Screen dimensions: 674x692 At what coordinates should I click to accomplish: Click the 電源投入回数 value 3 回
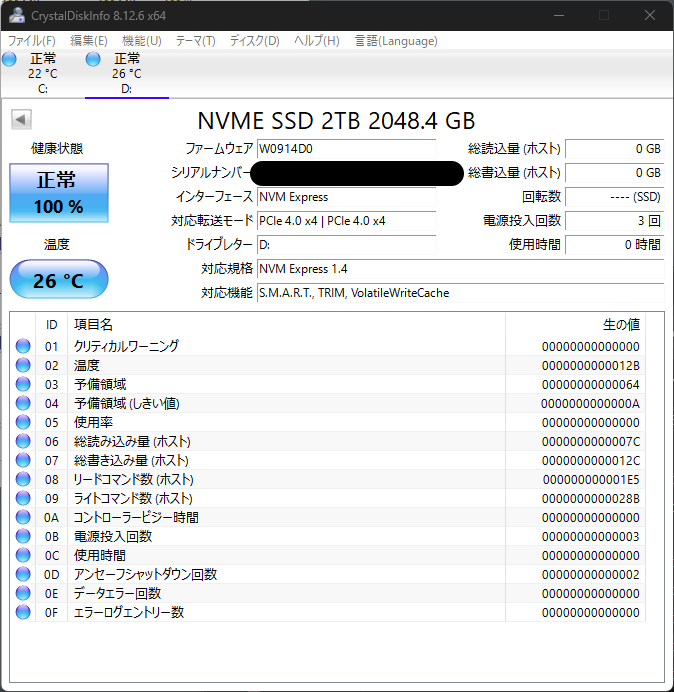614,221
